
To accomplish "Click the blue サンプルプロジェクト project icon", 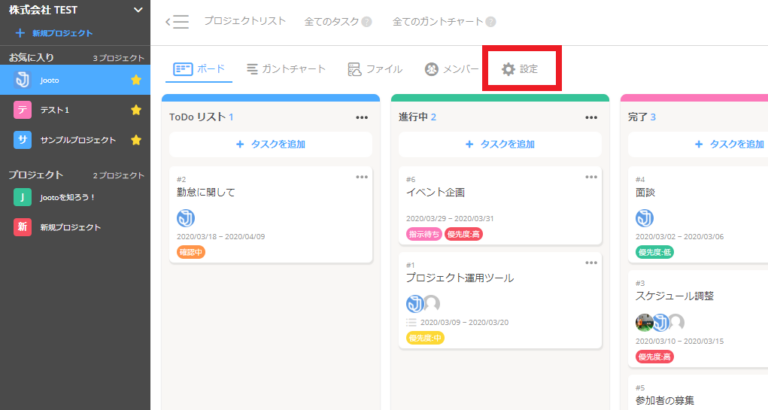I will click(22, 139).
